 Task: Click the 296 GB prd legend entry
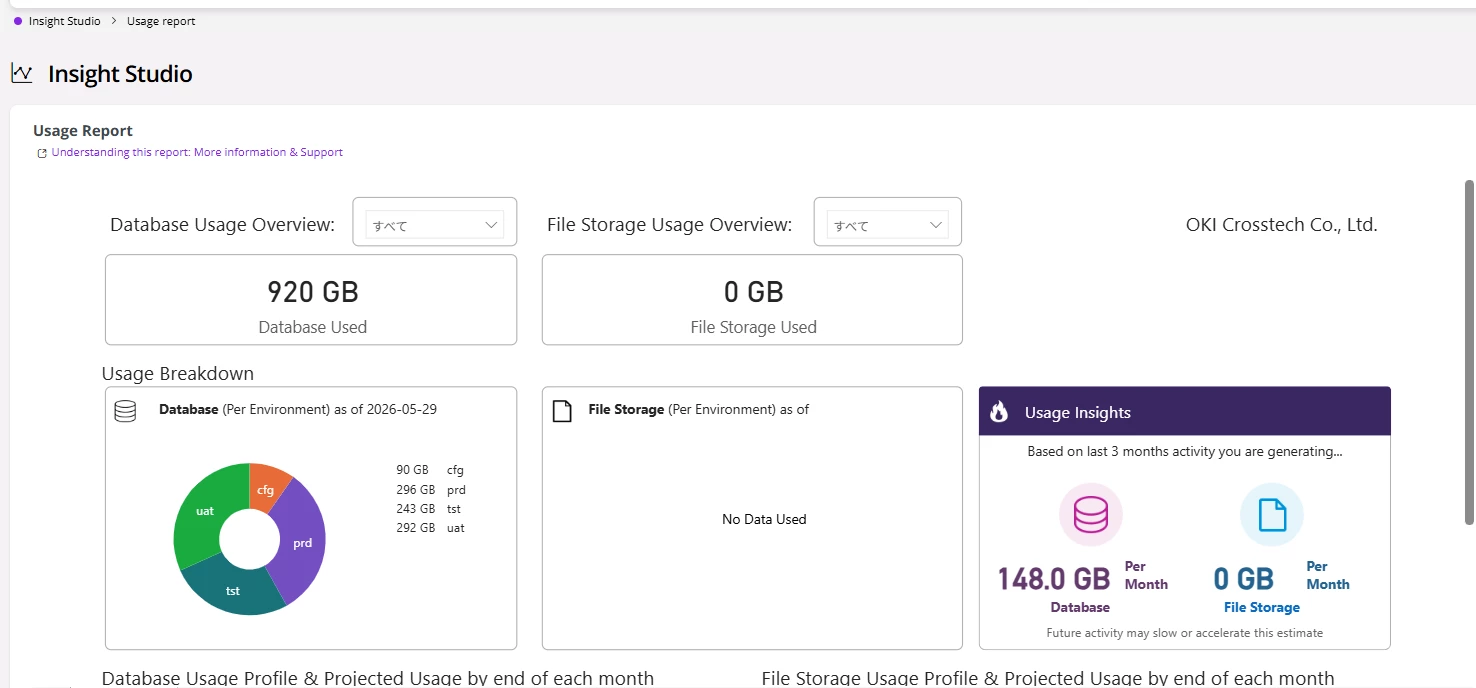tap(431, 490)
